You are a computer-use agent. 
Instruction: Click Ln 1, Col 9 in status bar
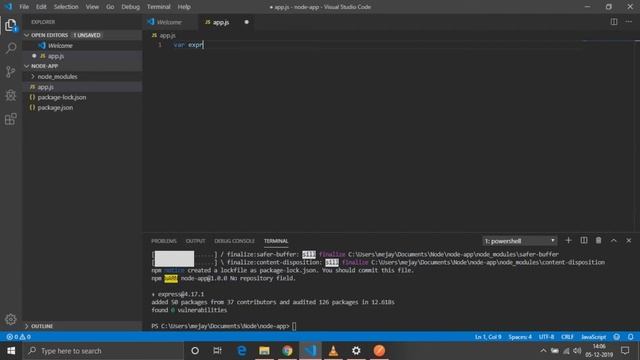point(488,337)
